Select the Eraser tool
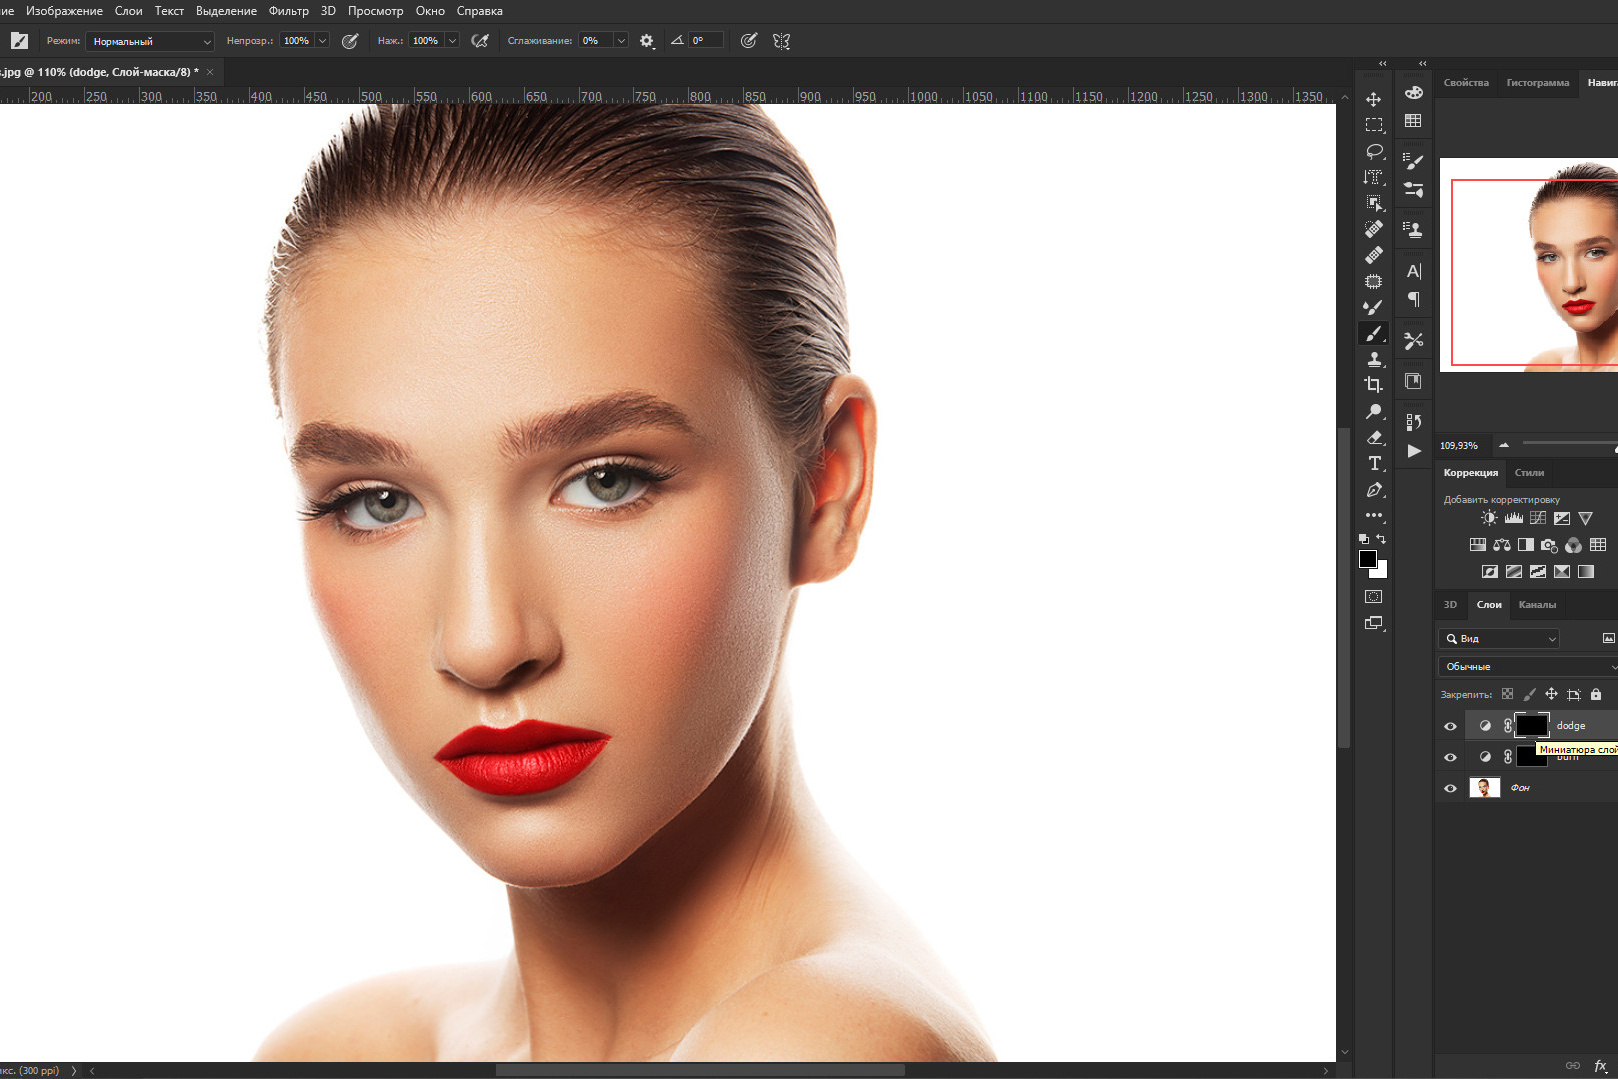Viewport: 1618px width, 1079px height. coord(1374,437)
